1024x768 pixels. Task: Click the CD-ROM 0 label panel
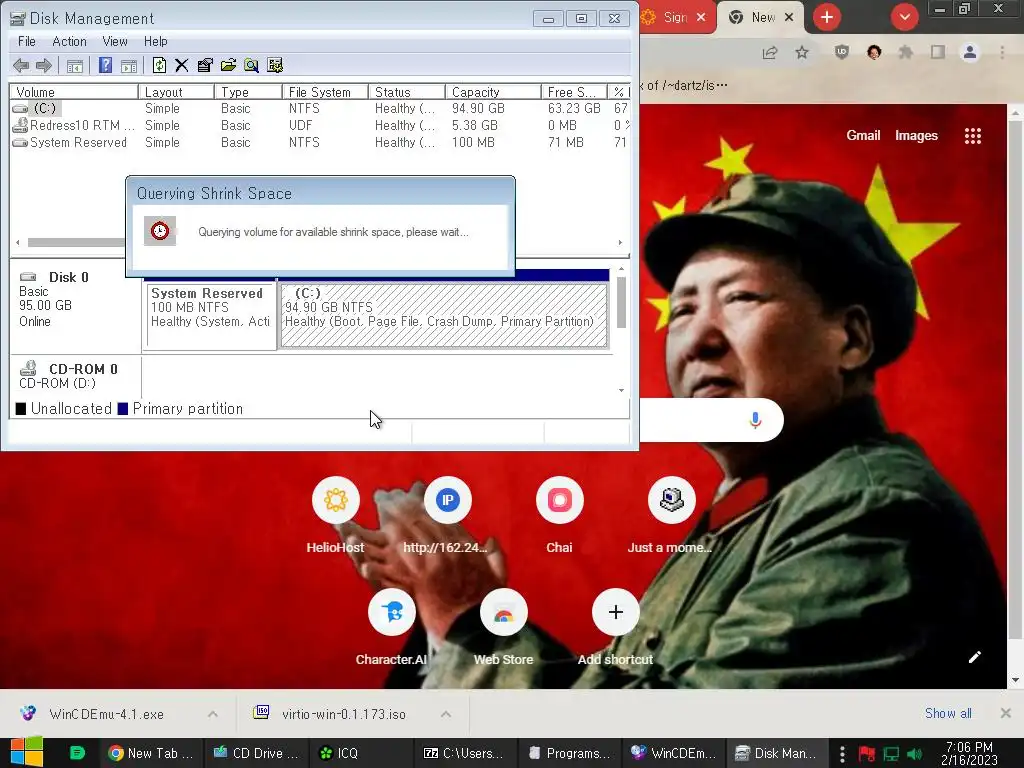[76, 376]
